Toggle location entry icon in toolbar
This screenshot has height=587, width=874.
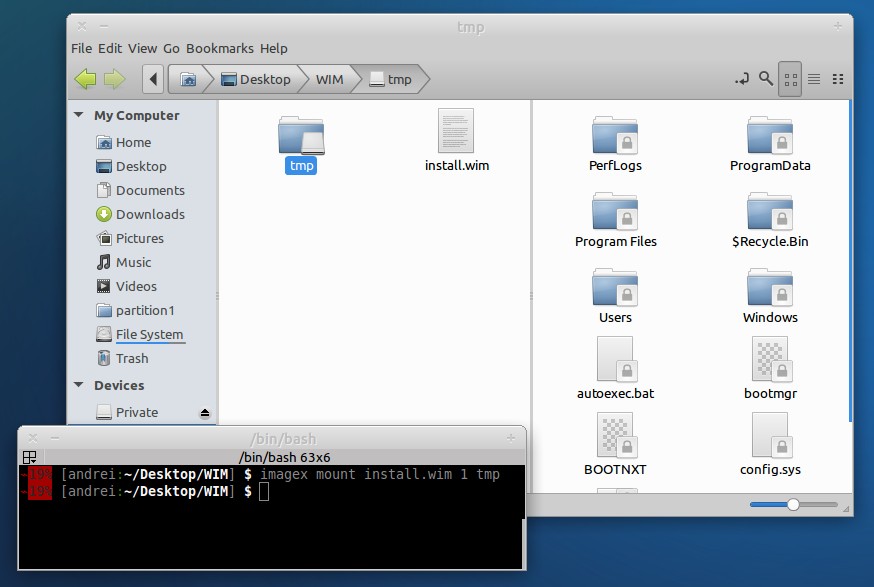coord(742,79)
